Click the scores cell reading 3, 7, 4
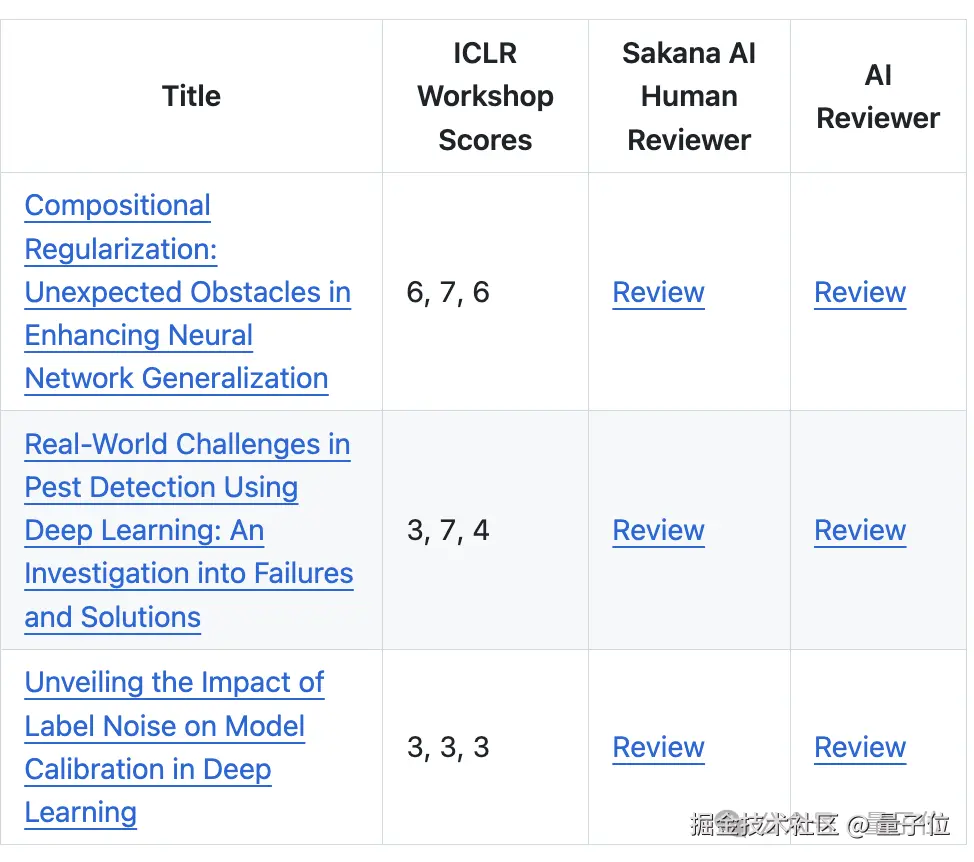This screenshot has width=974, height=862. pyautogui.click(x=448, y=530)
